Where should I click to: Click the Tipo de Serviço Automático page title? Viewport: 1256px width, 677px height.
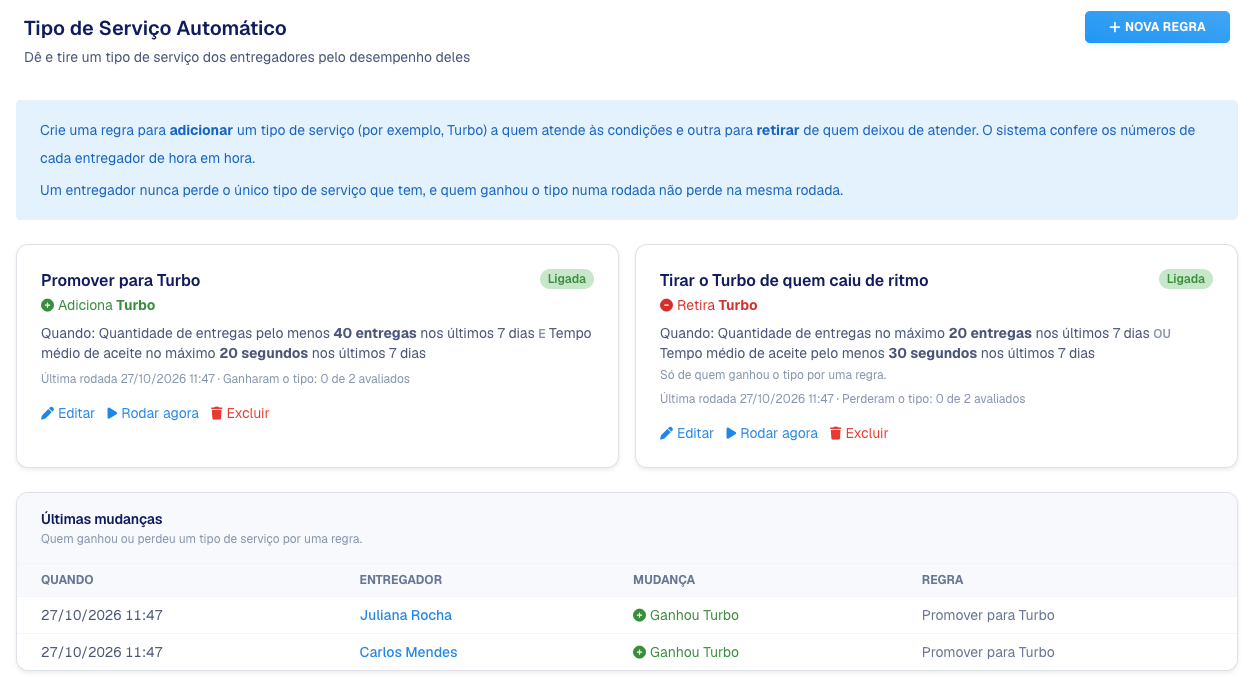(x=155, y=29)
